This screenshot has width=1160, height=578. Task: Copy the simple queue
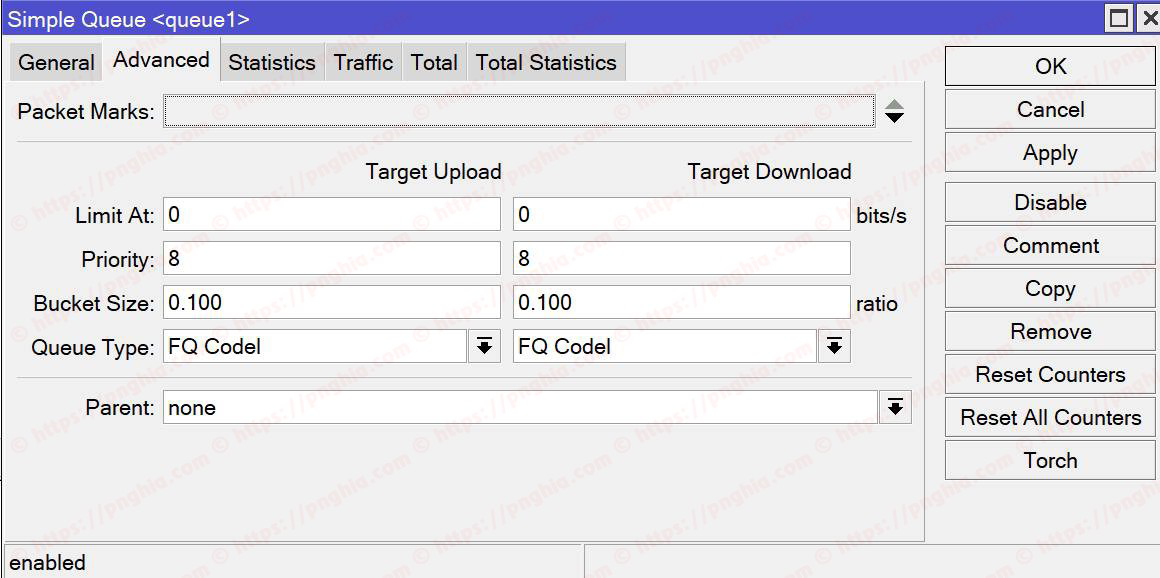click(1051, 288)
